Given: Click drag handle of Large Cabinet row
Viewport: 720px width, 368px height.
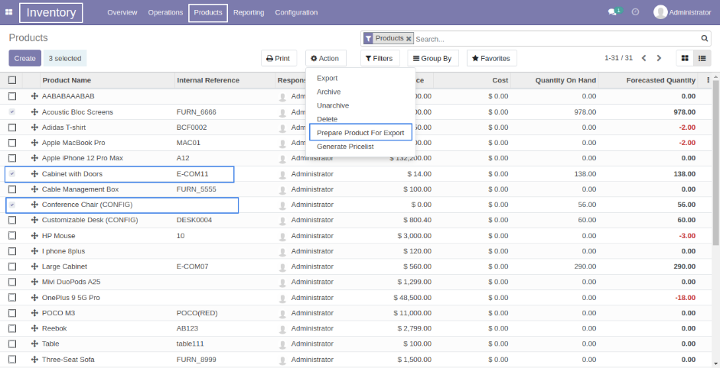Looking at the screenshot, I should point(34,266).
